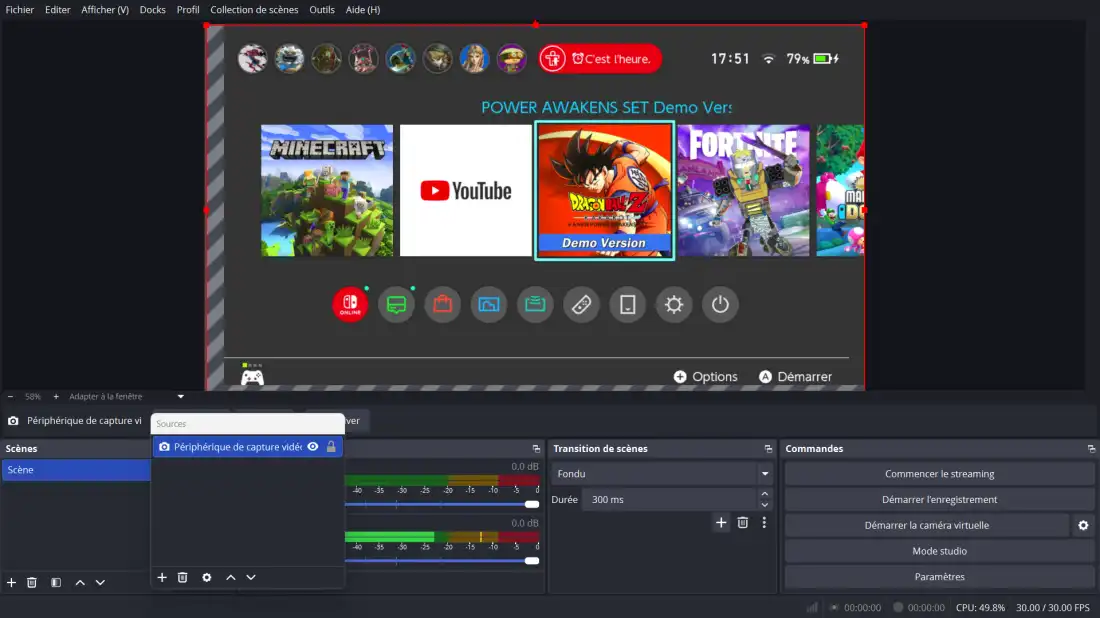Adjust the top audio mixer volume slider
Screen dimensions: 1100x618
(x=531, y=504)
